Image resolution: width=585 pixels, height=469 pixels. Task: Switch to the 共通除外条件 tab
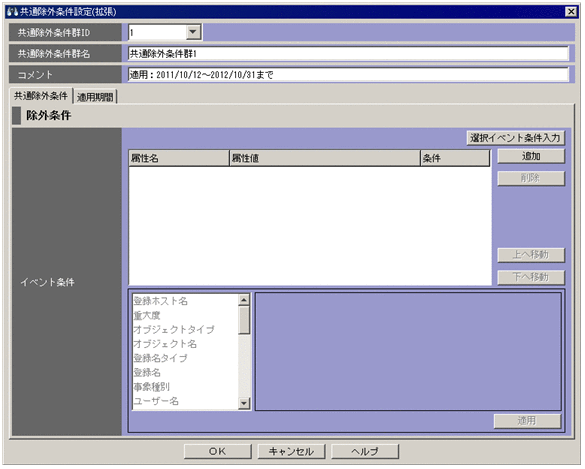(x=41, y=96)
